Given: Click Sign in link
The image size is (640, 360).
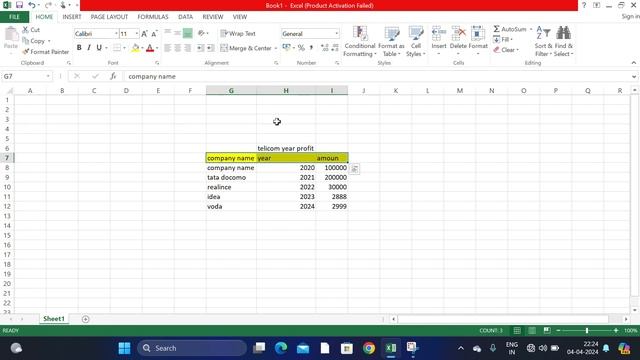Looking at the screenshot, I should click(630, 16).
